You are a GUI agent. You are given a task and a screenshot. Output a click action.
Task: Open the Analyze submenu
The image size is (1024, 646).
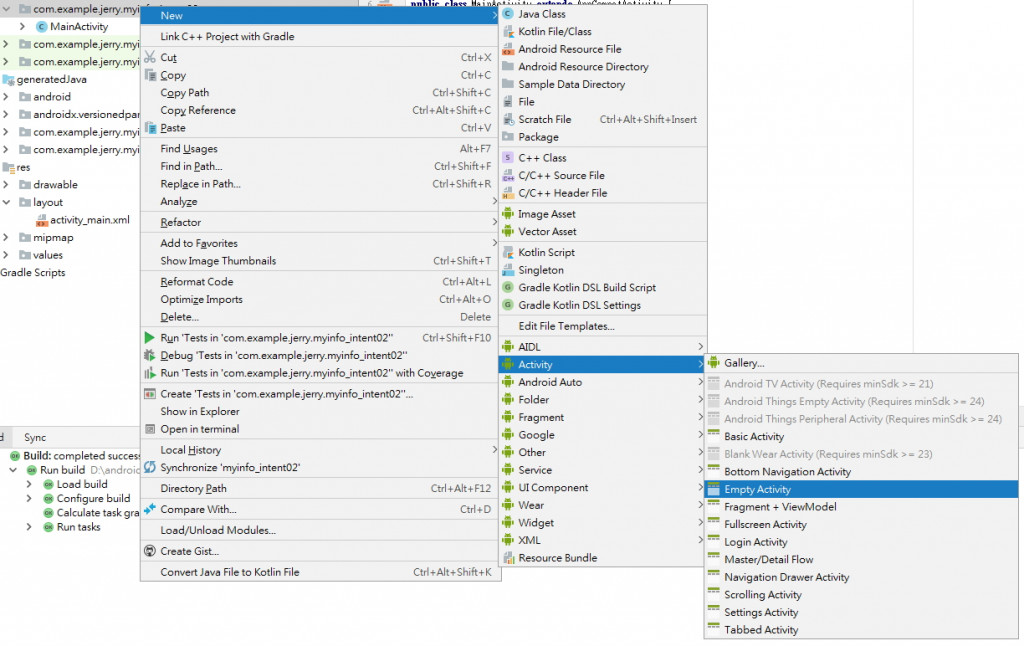pos(321,202)
